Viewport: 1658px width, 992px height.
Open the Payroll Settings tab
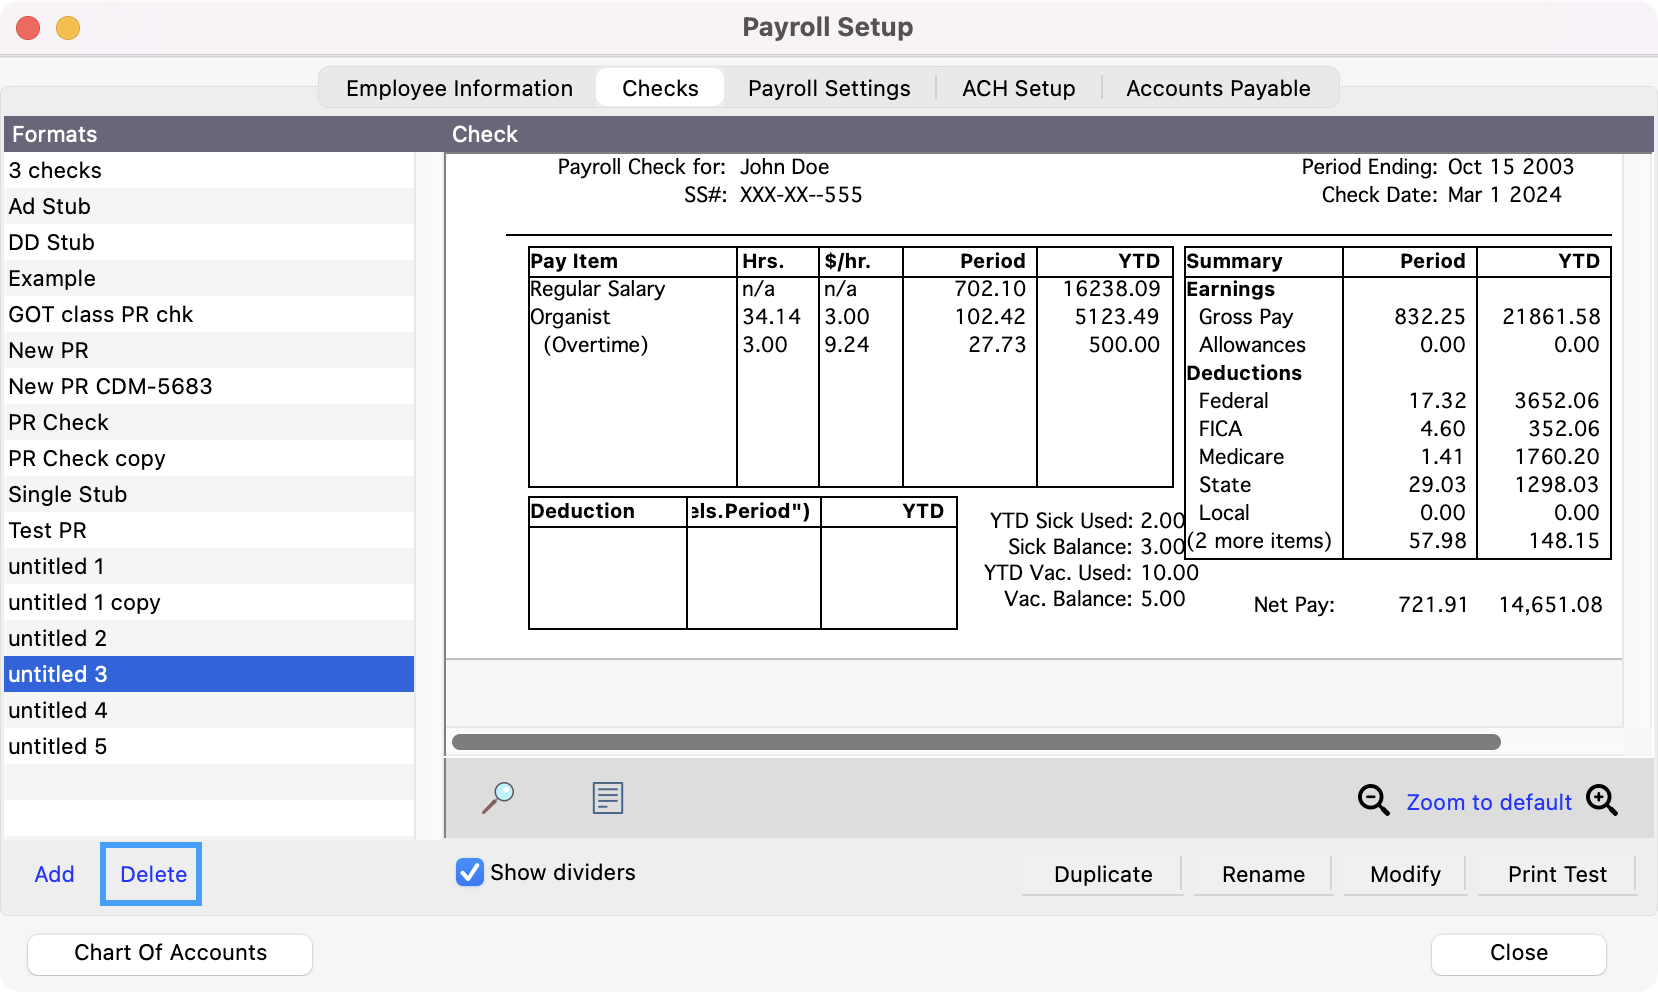click(828, 88)
